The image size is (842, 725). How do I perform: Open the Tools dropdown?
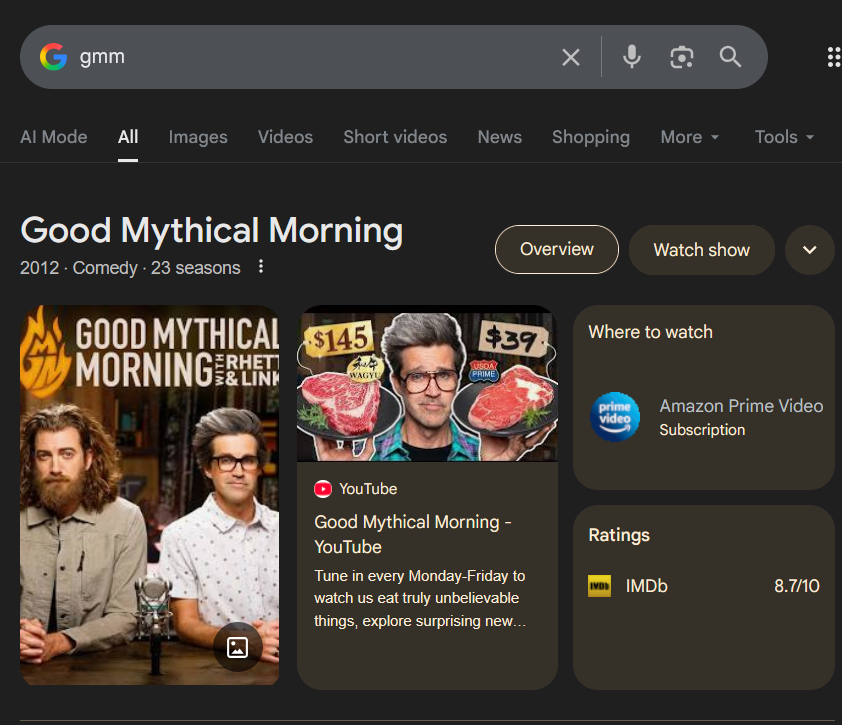pos(784,137)
